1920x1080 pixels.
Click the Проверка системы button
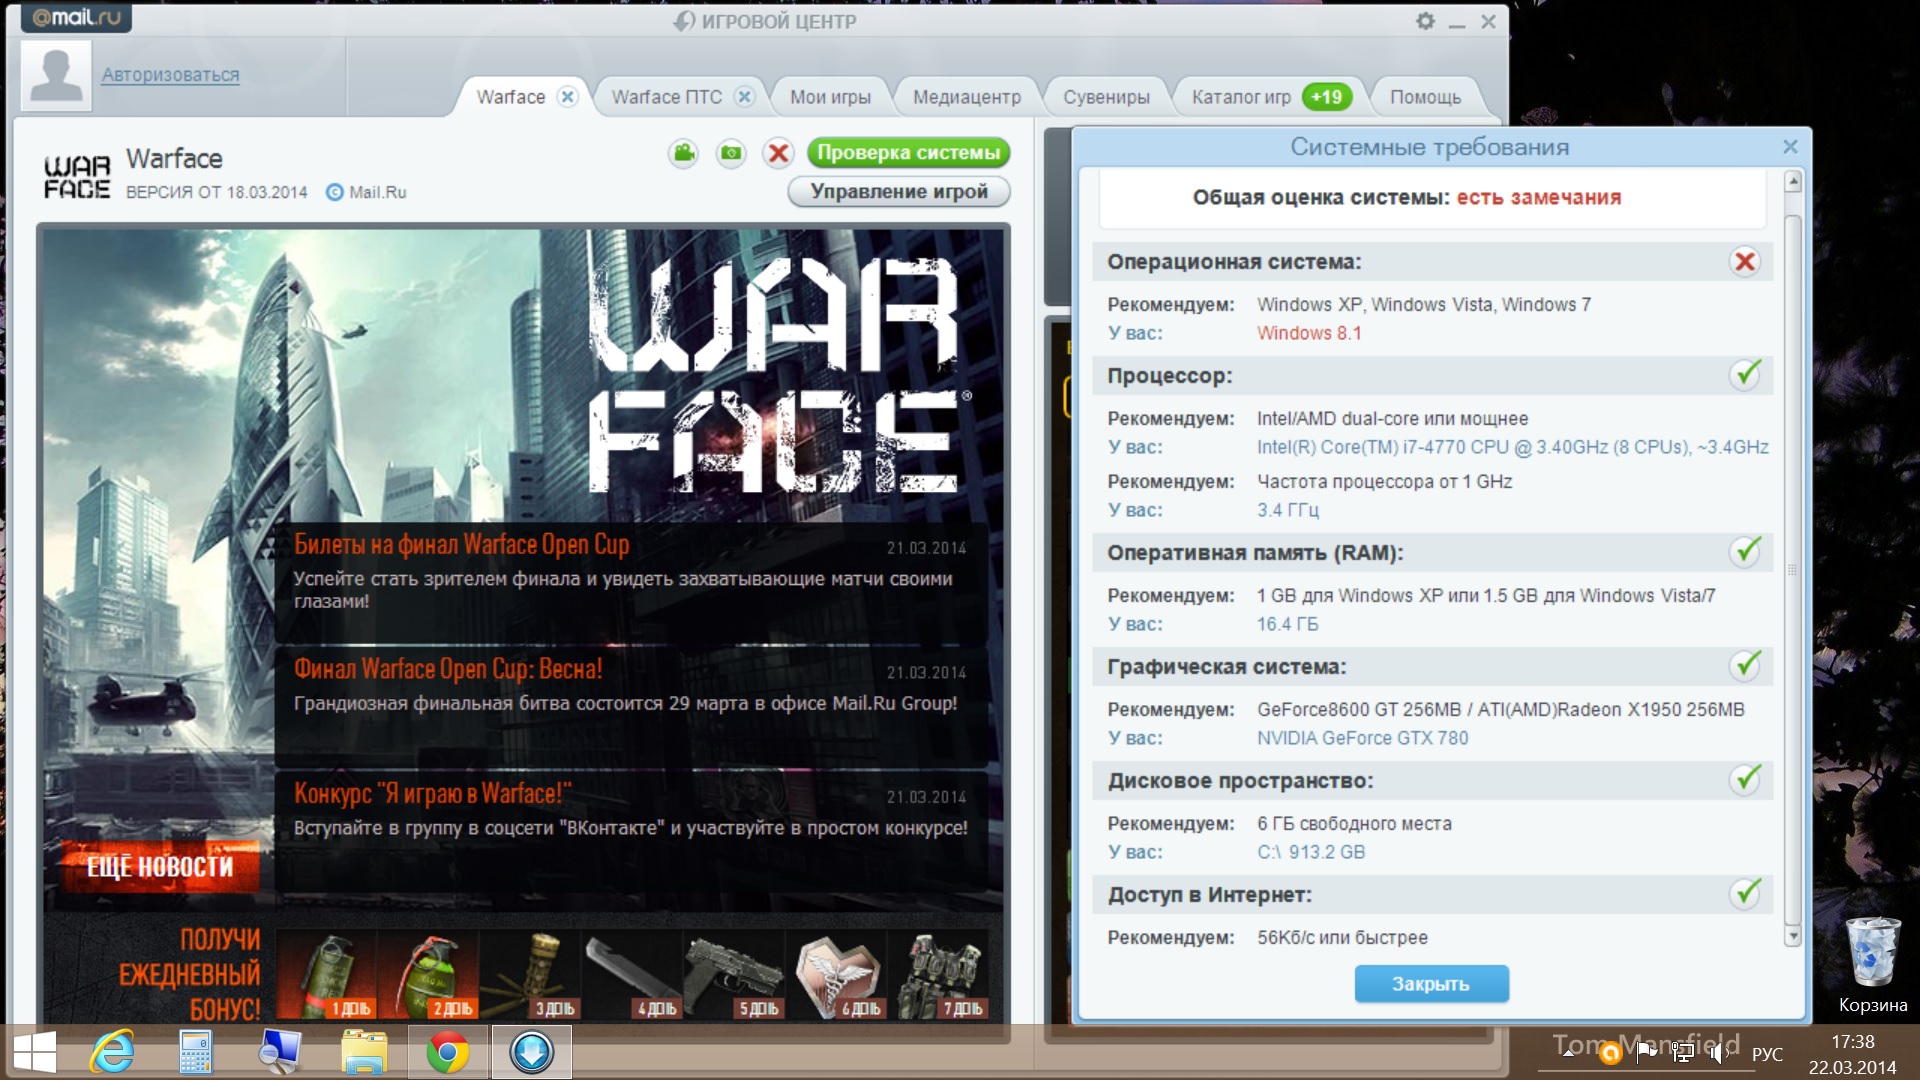click(908, 152)
